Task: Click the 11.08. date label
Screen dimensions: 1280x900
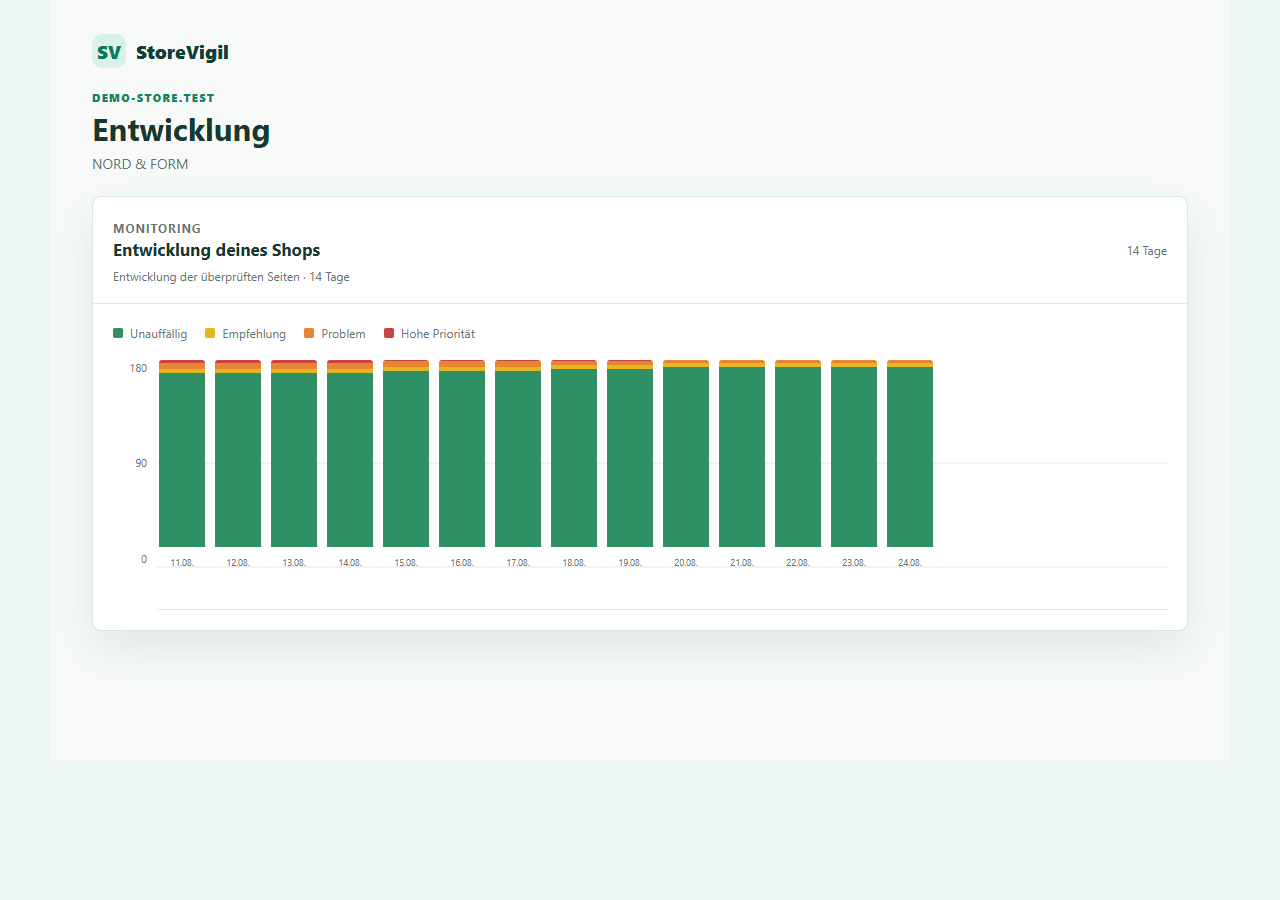Action: coord(182,563)
